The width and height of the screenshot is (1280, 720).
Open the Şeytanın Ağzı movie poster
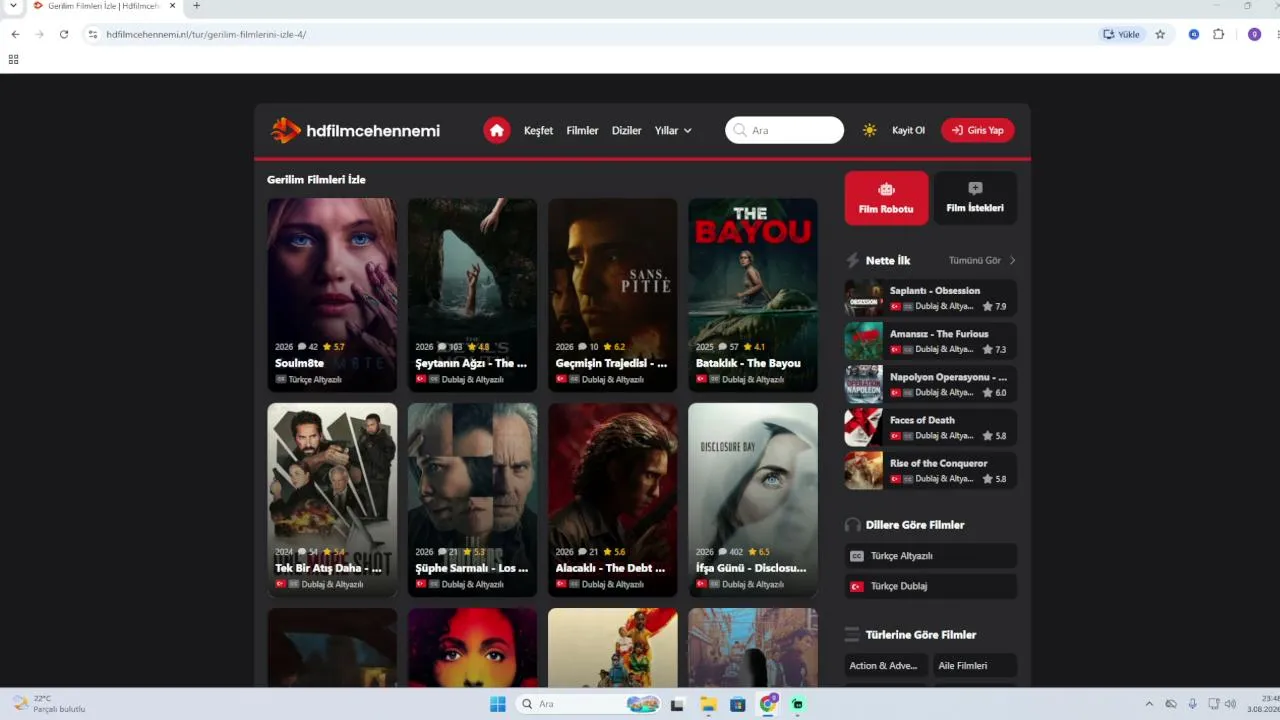point(472,295)
